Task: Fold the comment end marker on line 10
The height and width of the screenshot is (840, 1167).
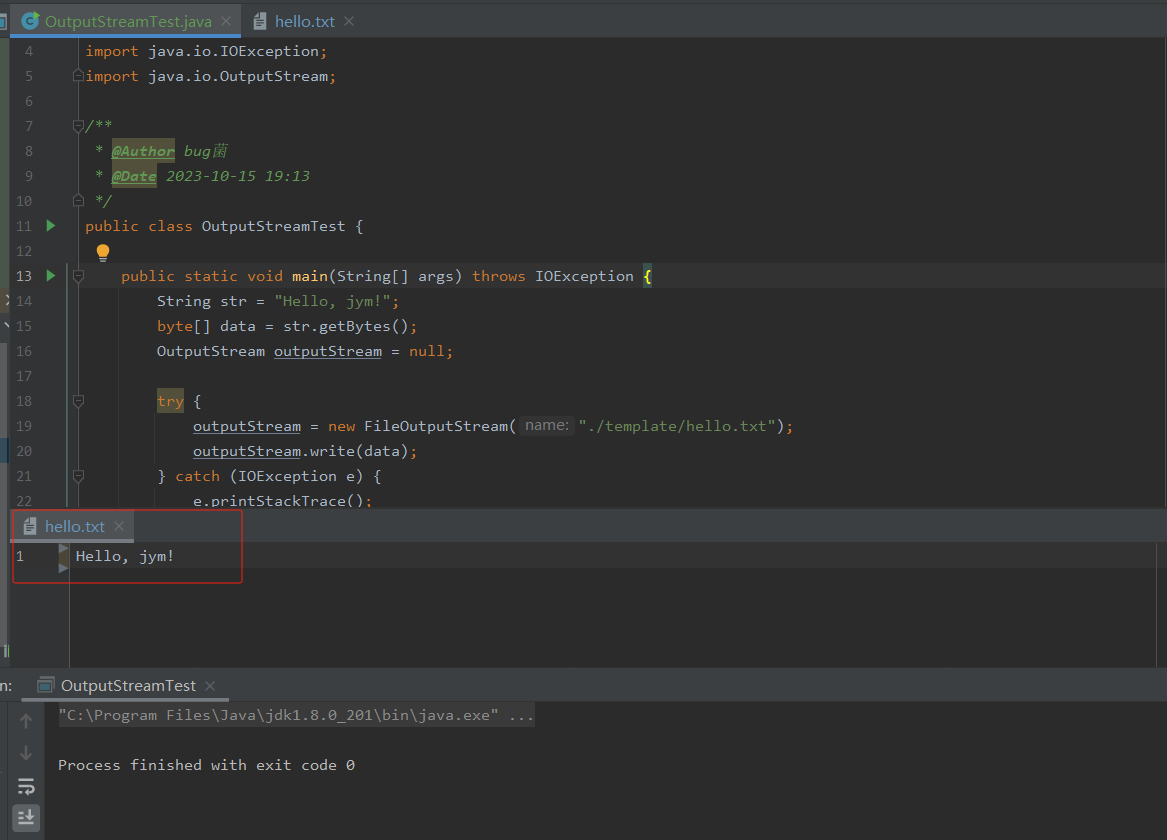Action: 78,200
